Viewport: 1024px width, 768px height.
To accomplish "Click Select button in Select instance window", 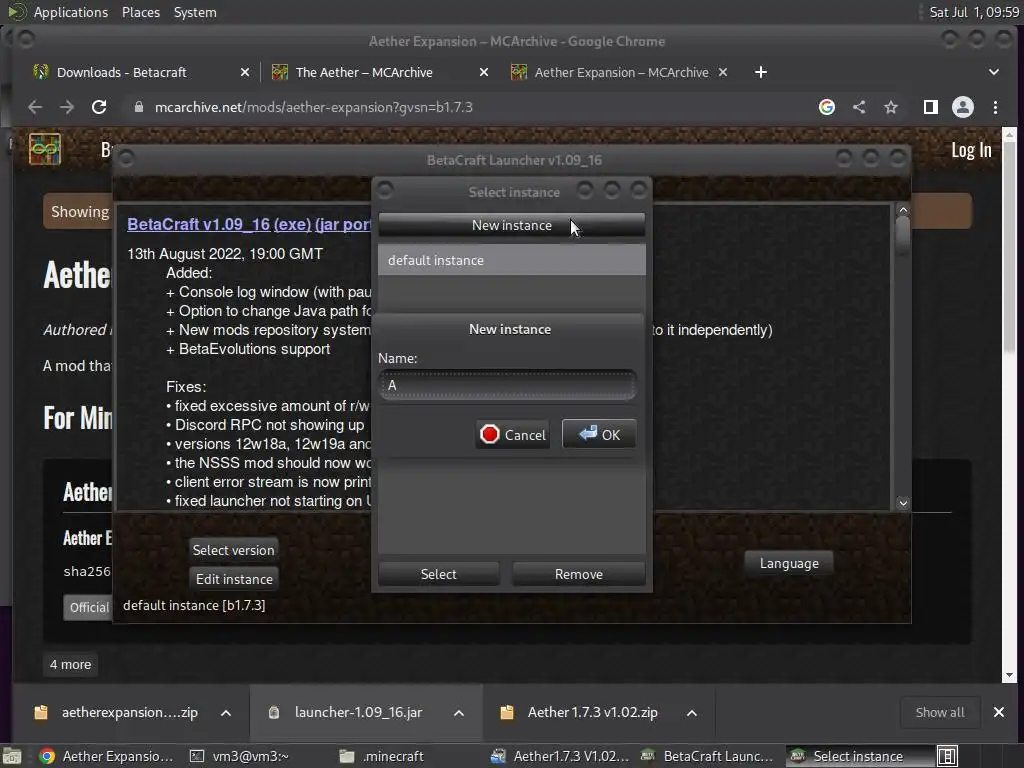I will coord(438,574).
